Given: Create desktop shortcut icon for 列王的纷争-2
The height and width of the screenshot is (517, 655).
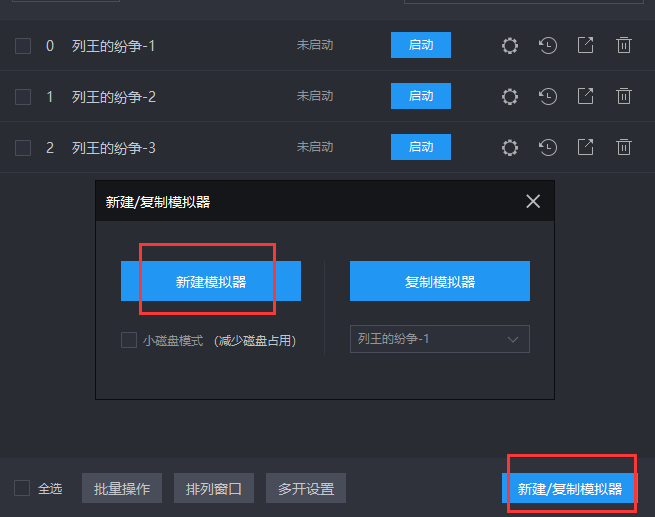Looking at the screenshot, I should [x=586, y=96].
